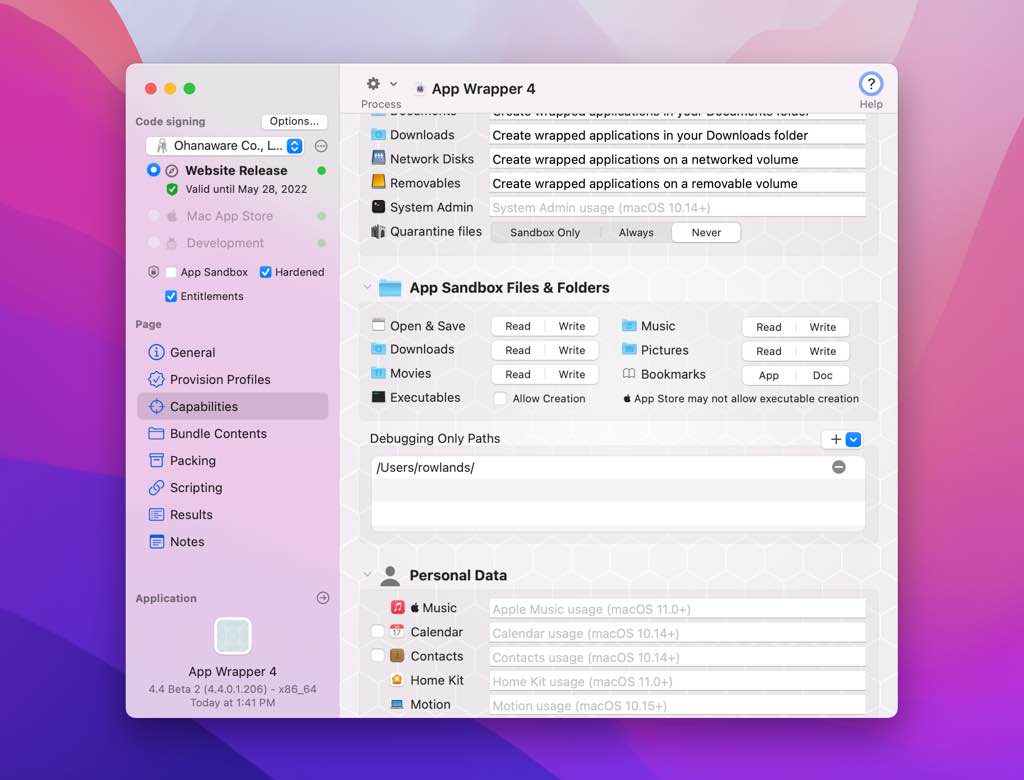
Task: Open Help with the question mark icon
Action: pyautogui.click(x=871, y=84)
